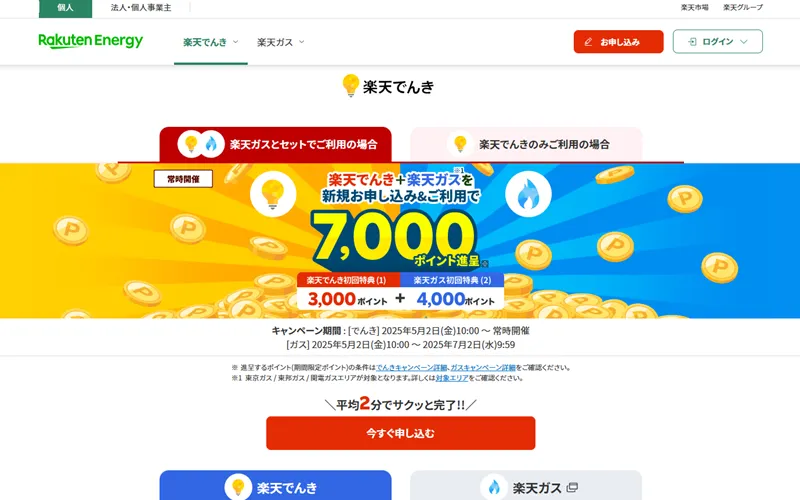The height and width of the screenshot is (500, 800).
Task: Click the lightbulb icon in でんきのみ tab
Action: click(x=460, y=144)
